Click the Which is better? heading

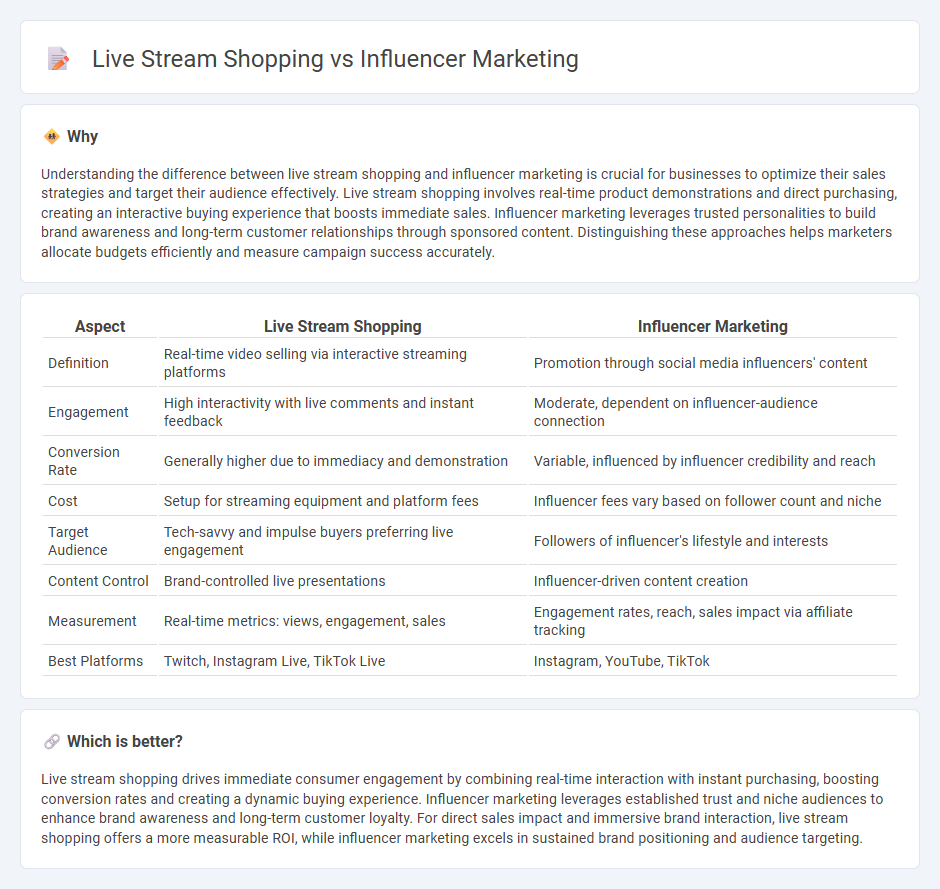click(125, 742)
